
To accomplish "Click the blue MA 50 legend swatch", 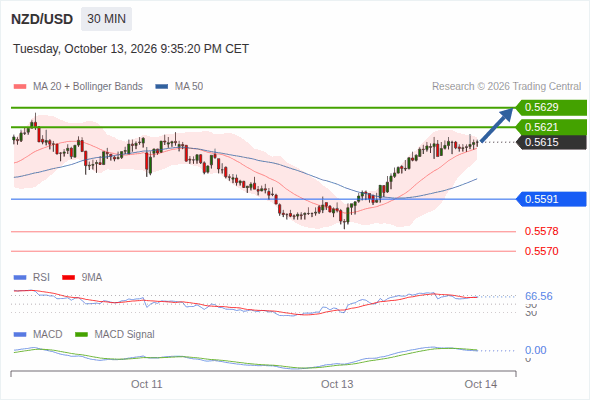I will 162,87.
